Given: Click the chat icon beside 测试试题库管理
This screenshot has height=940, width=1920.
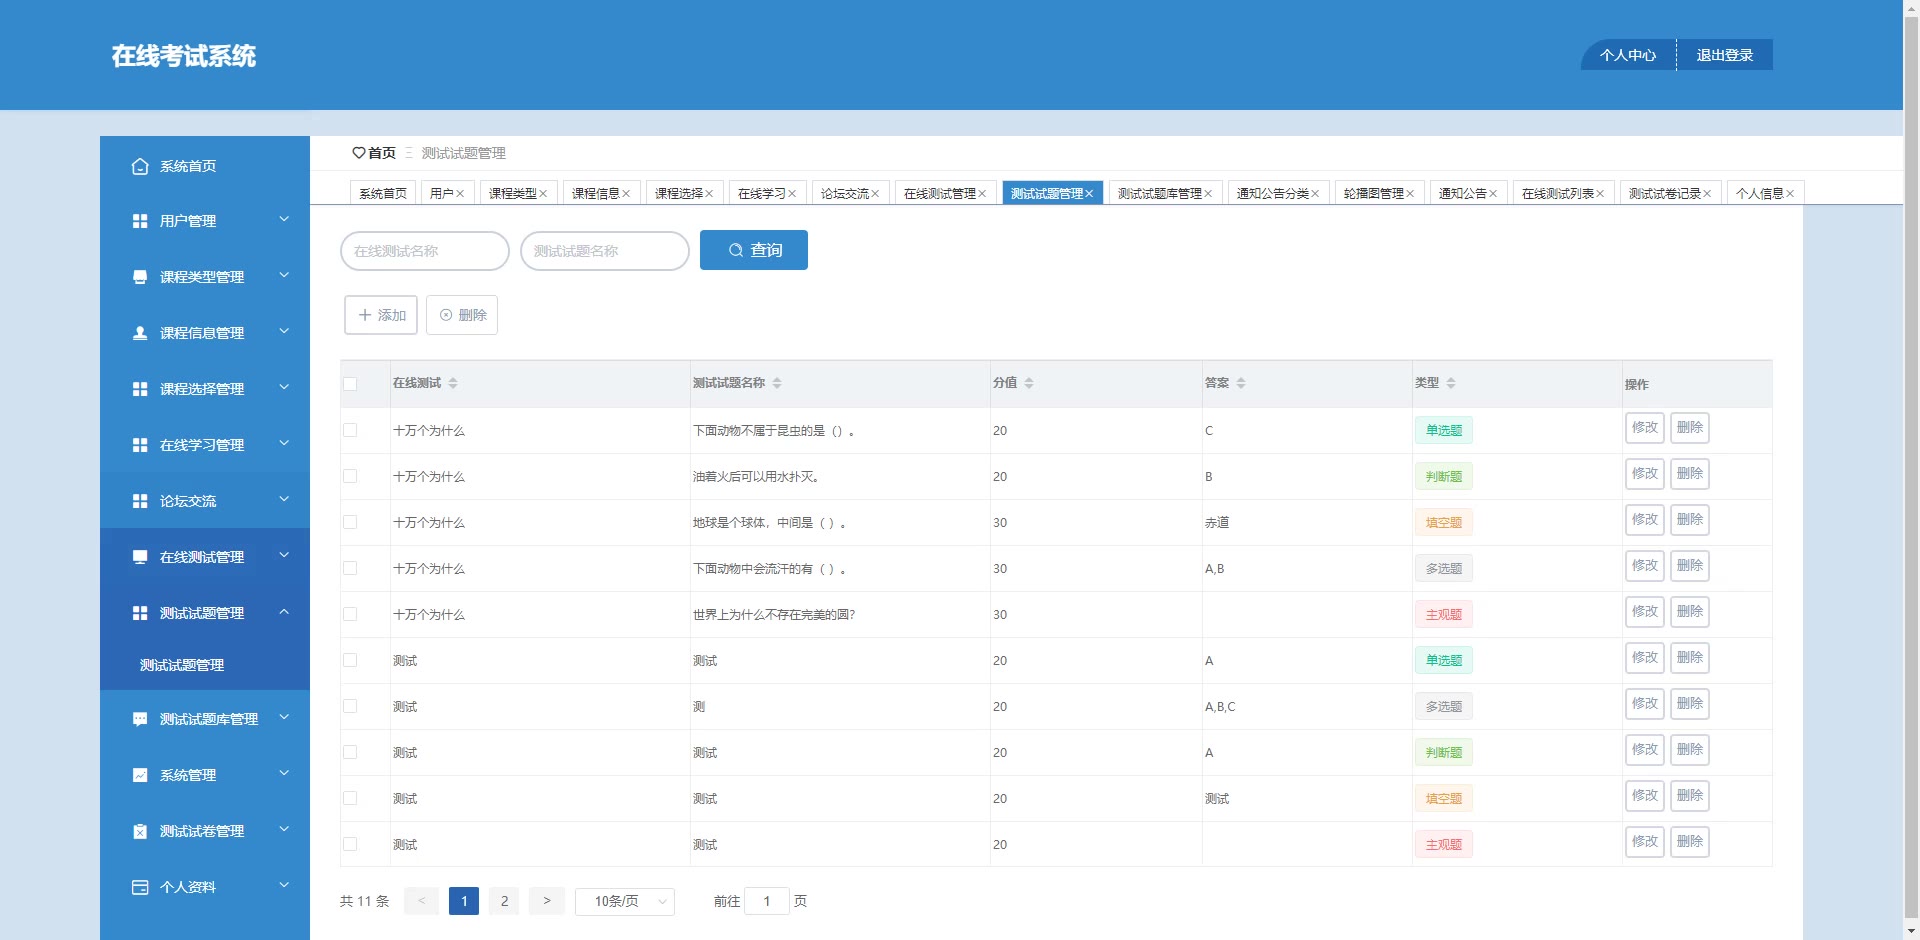Looking at the screenshot, I should pyautogui.click(x=140, y=719).
